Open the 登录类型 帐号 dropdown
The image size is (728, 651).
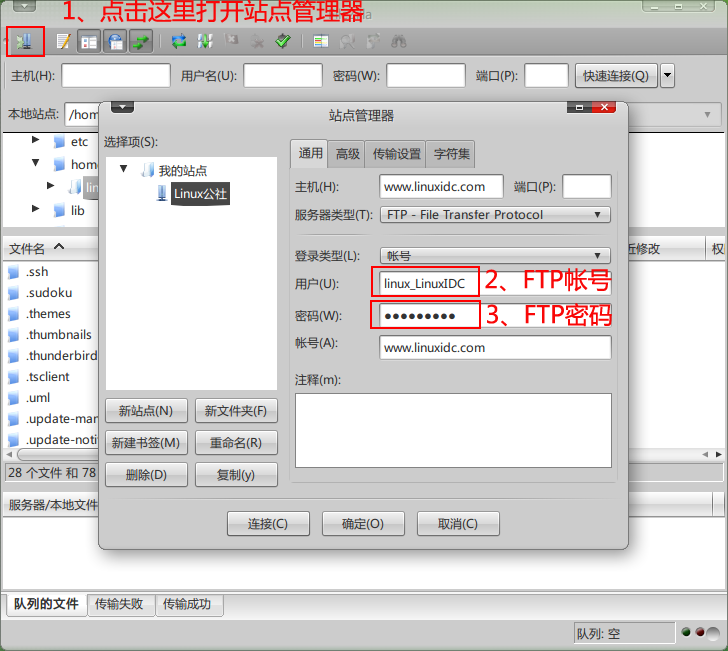(x=495, y=255)
